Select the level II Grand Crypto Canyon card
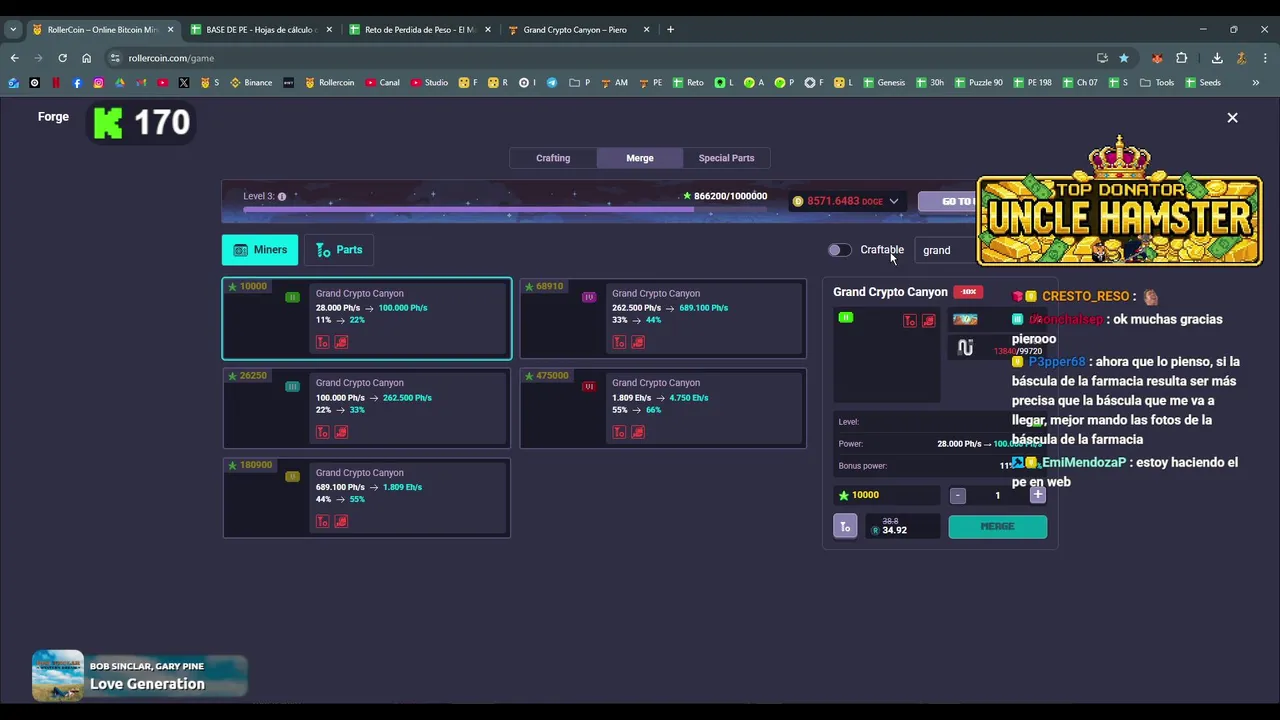 pyautogui.click(x=366, y=318)
